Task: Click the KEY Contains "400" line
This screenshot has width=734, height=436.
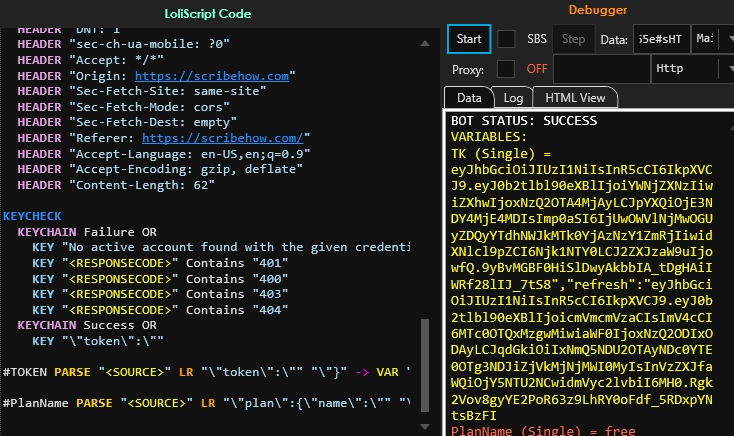Action: 160,279
